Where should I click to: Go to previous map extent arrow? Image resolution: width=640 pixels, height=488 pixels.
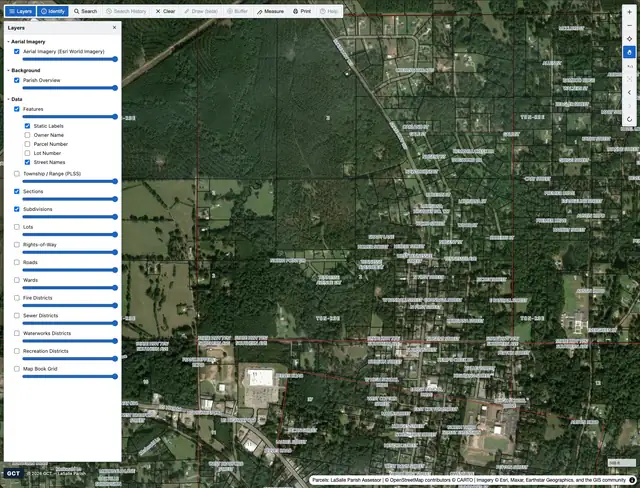coord(629,93)
